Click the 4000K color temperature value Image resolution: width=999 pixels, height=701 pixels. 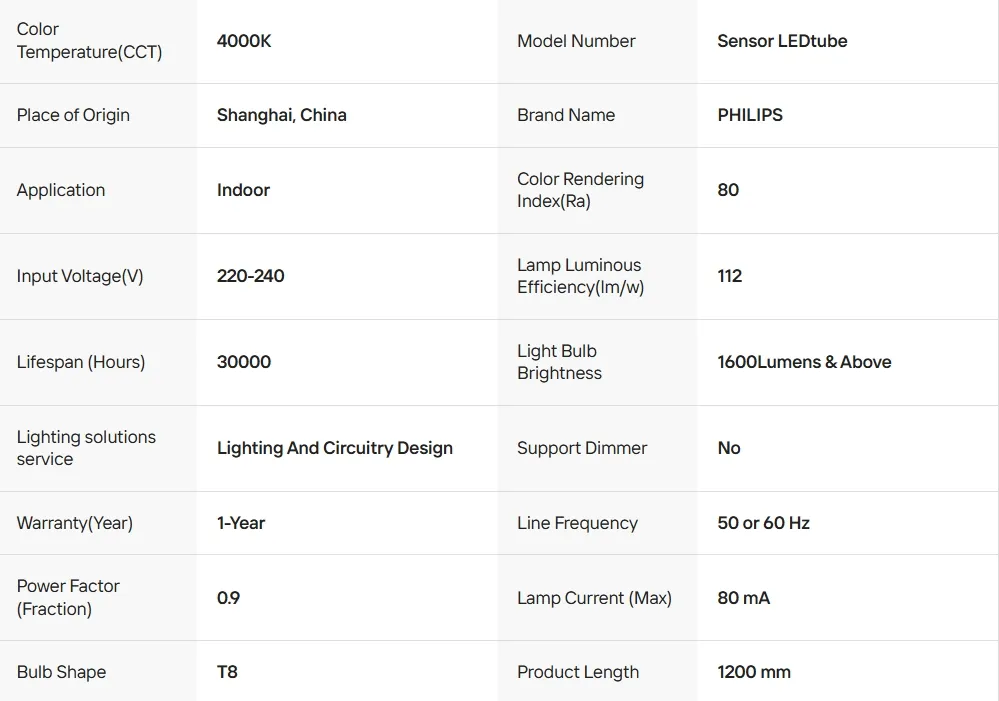coord(244,41)
